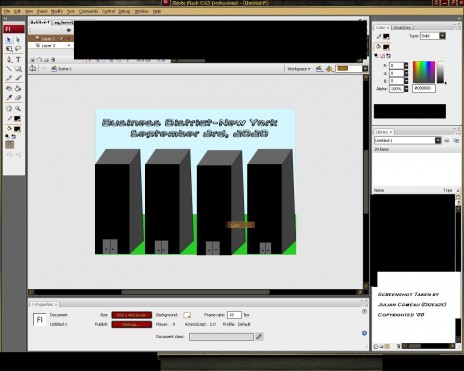The width and height of the screenshot is (464, 371).
Task: Click the brightness slider in Color panel
Action: 441,72
